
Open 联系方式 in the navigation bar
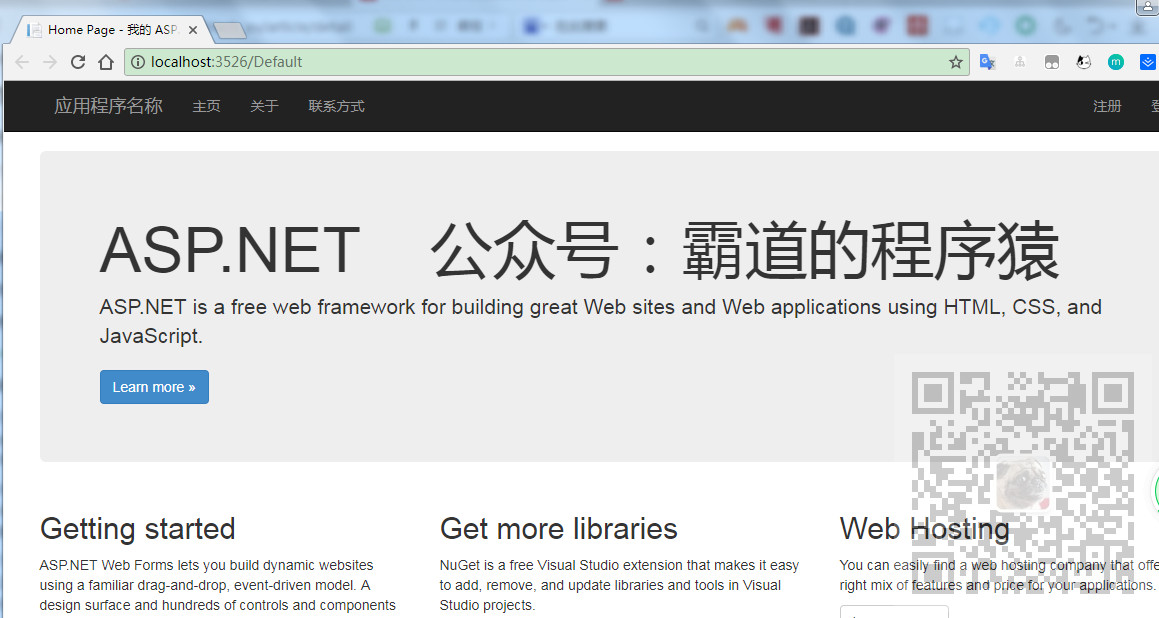tap(336, 106)
